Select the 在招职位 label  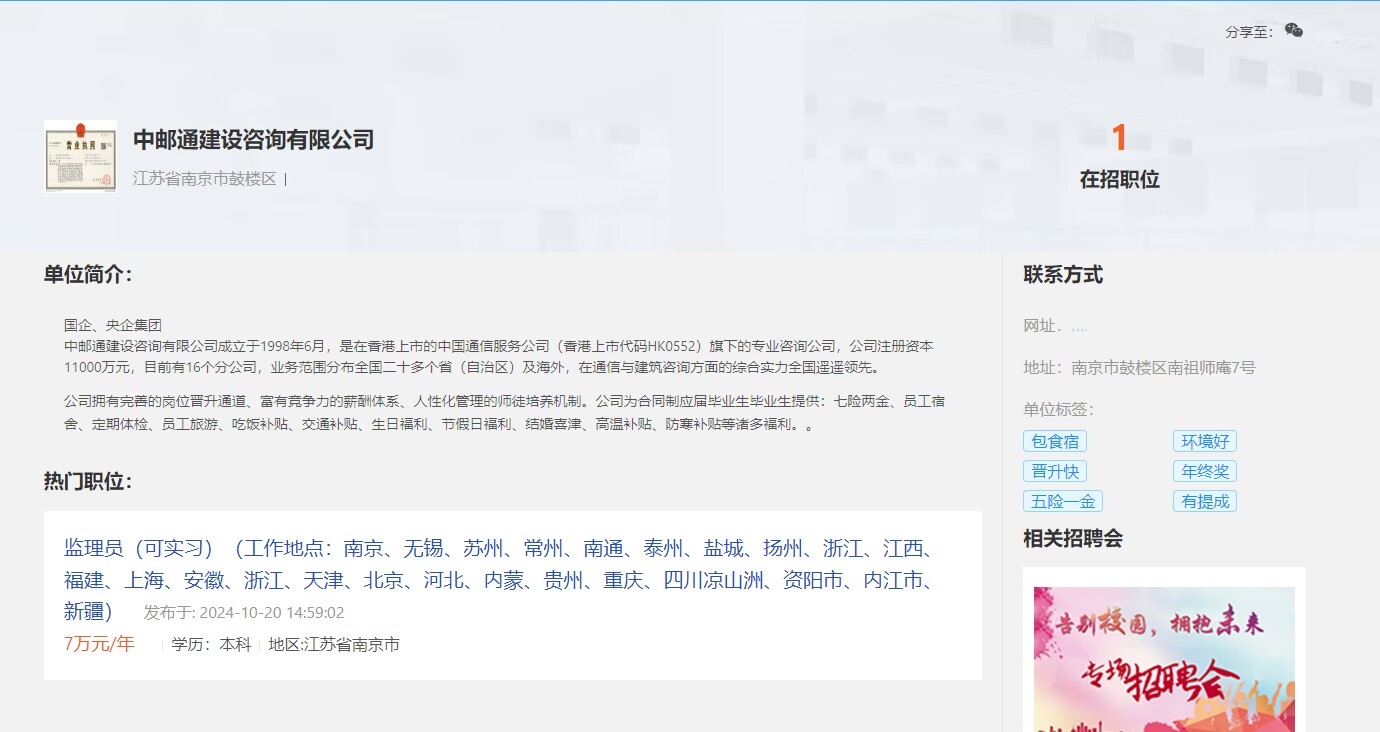click(x=1119, y=180)
